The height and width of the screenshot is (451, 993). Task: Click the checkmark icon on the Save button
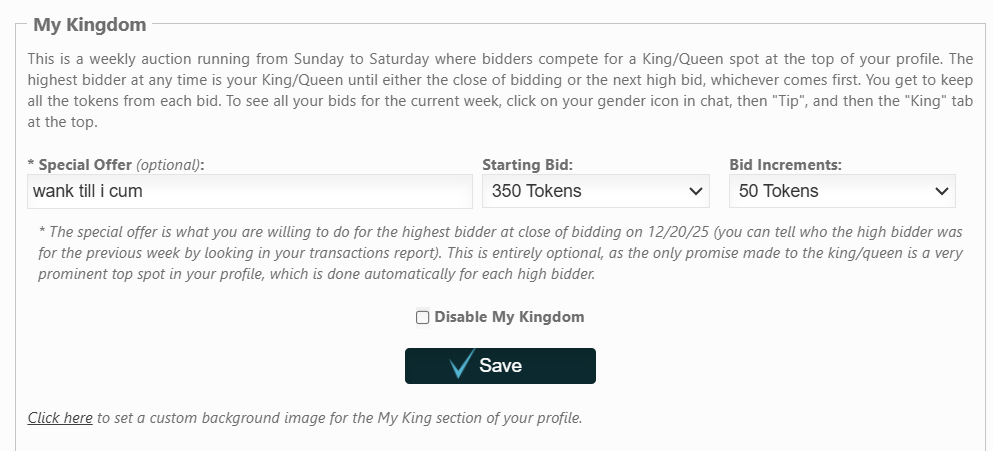(x=461, y=365)
